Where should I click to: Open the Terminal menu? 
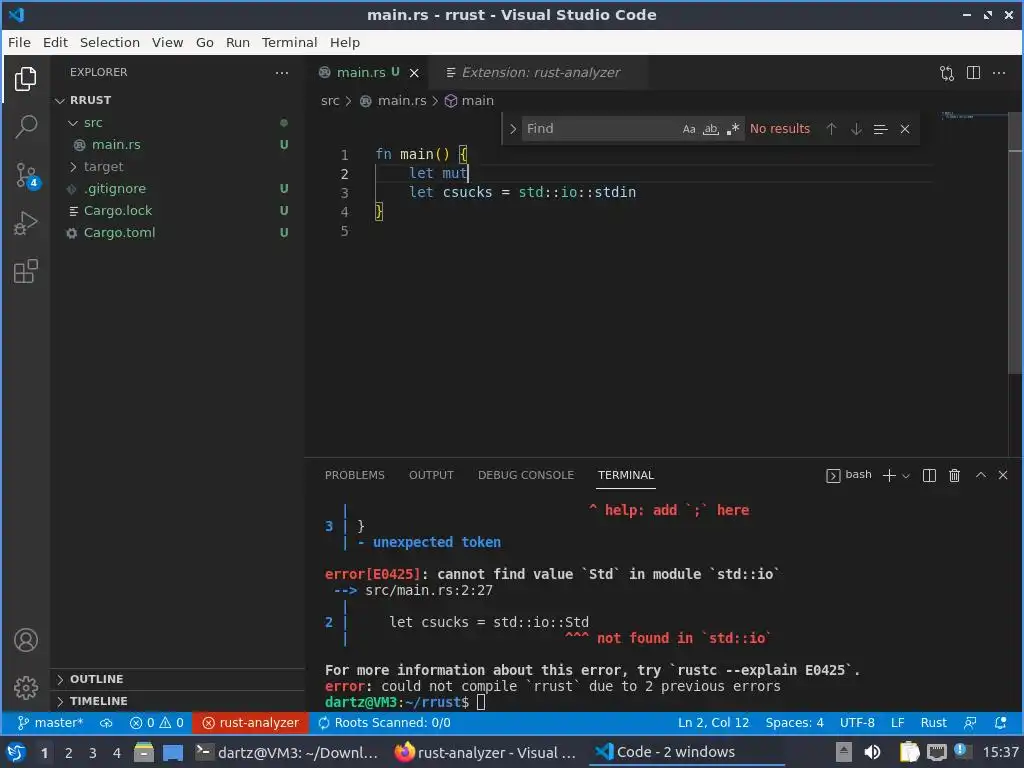(289, 42)
